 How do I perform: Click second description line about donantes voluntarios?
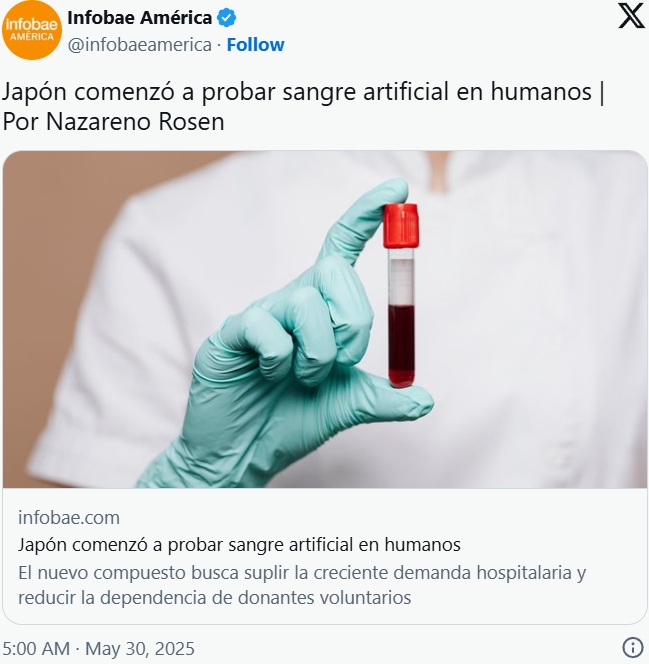214,598
